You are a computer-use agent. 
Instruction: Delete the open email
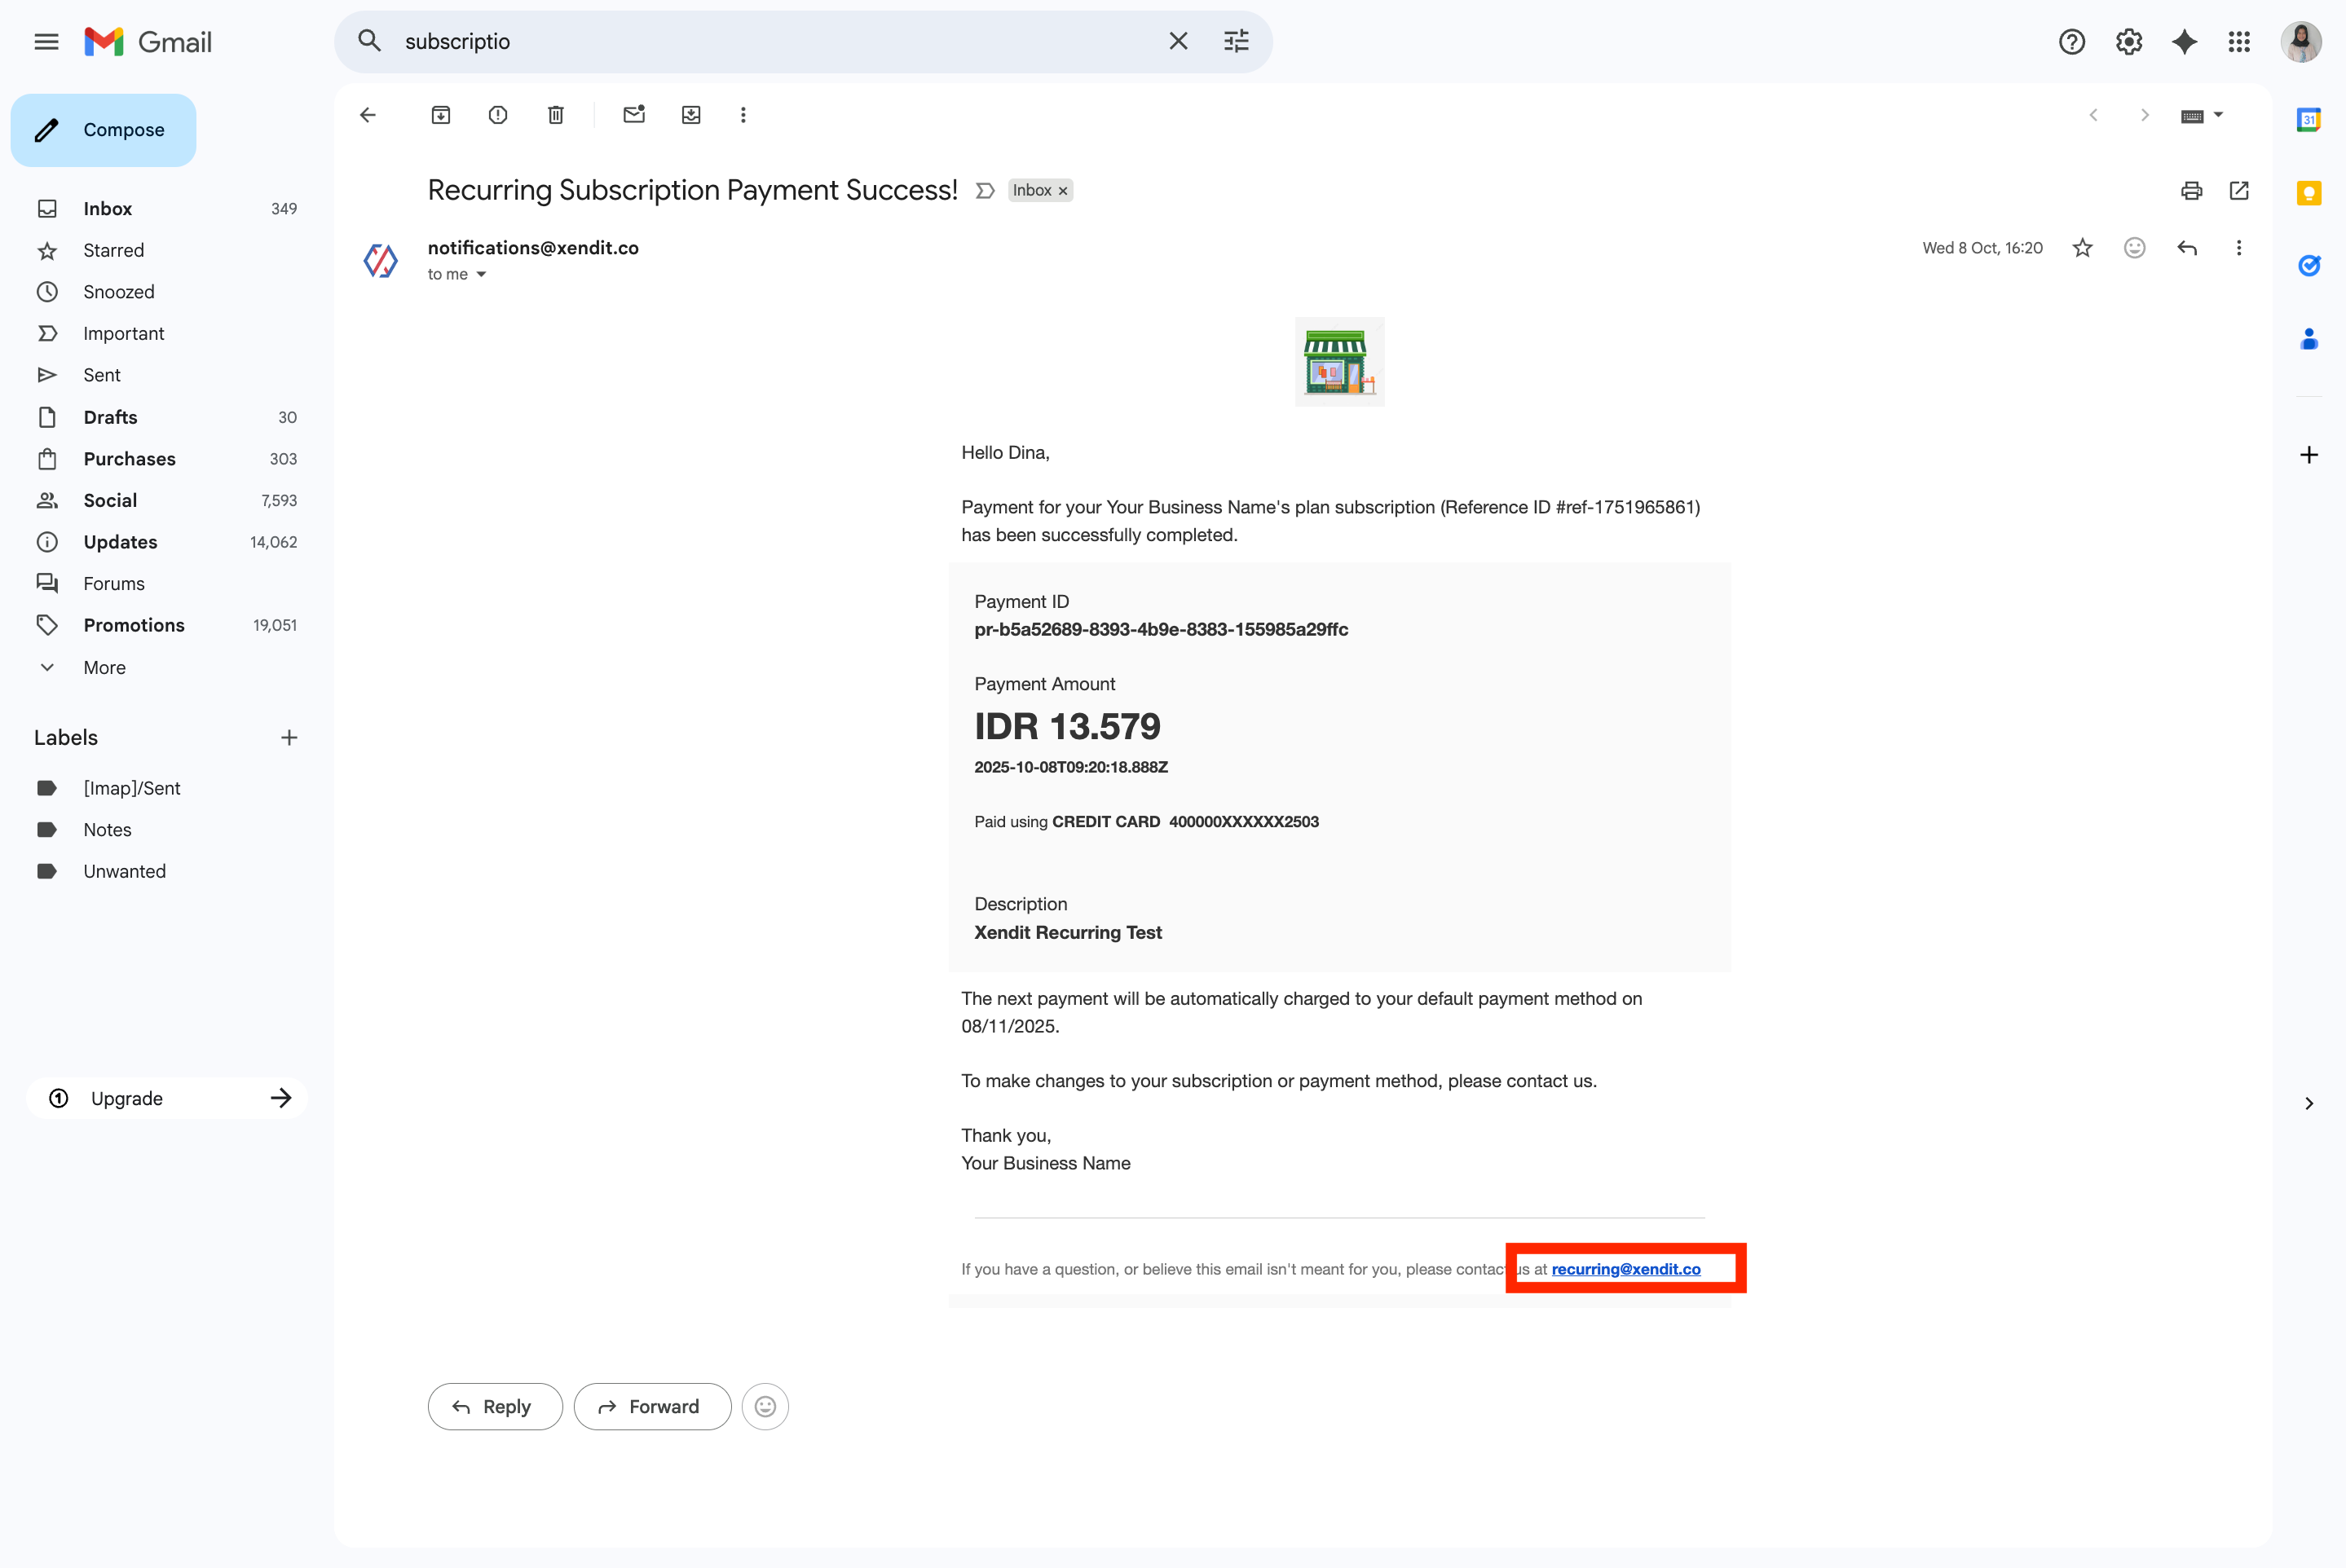tap(556, 115)
